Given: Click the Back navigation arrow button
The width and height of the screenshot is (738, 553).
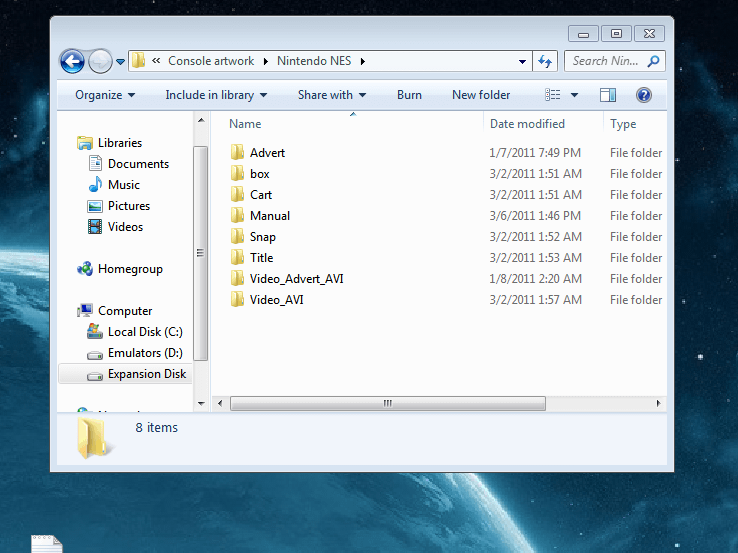Looking at the screenshot, I should point(72,61).
